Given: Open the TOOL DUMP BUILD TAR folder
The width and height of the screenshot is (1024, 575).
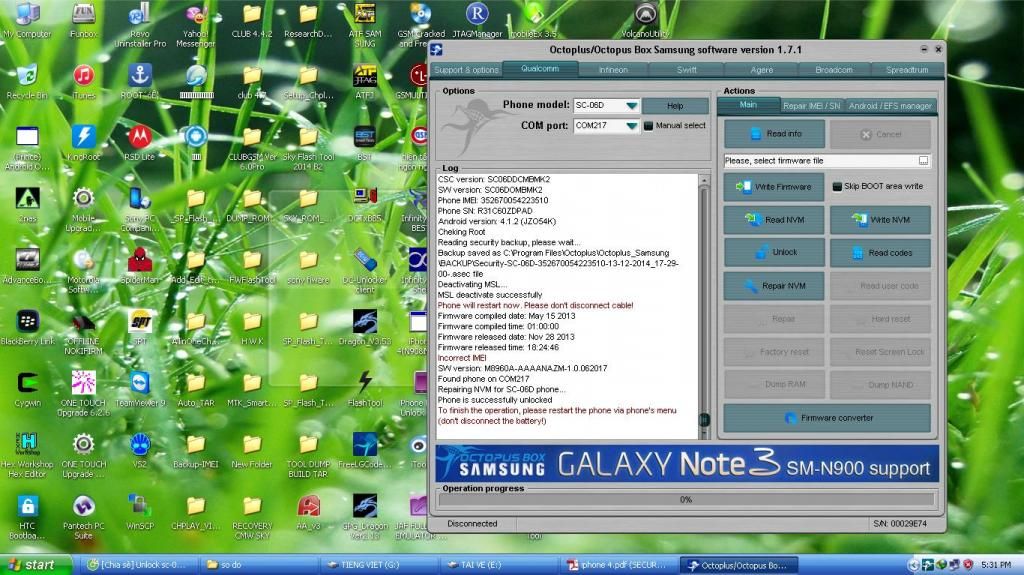Looking at the screenshot, I should [308, 455].
